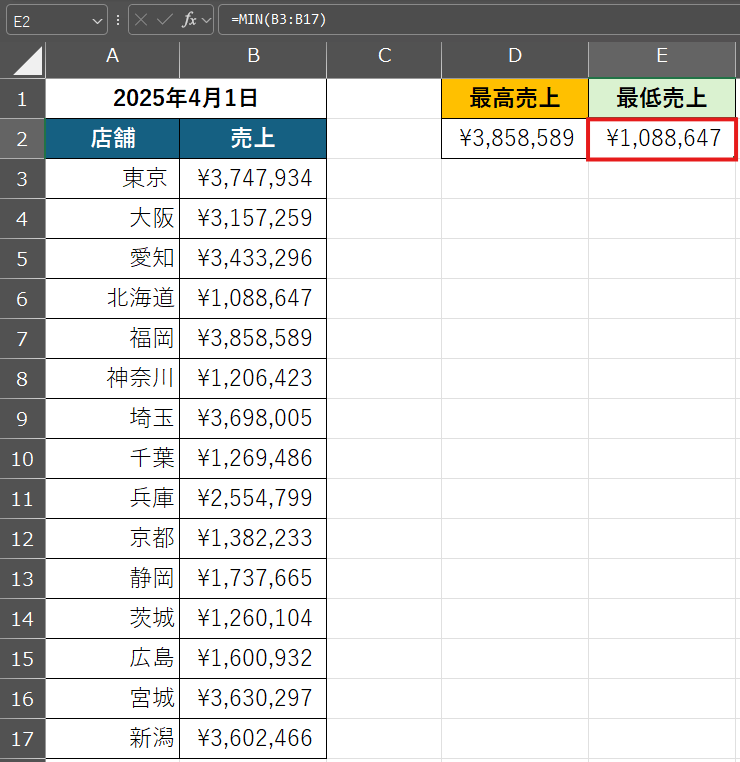Click the 広島 cell
The width and height of the screenshot is (740, 762).
[113, 658]
